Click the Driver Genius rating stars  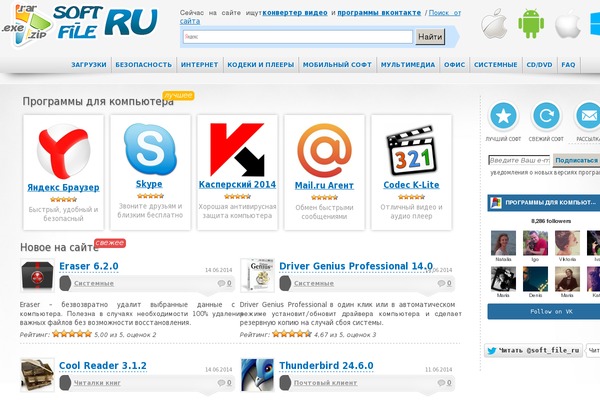(x=292, y=334)
